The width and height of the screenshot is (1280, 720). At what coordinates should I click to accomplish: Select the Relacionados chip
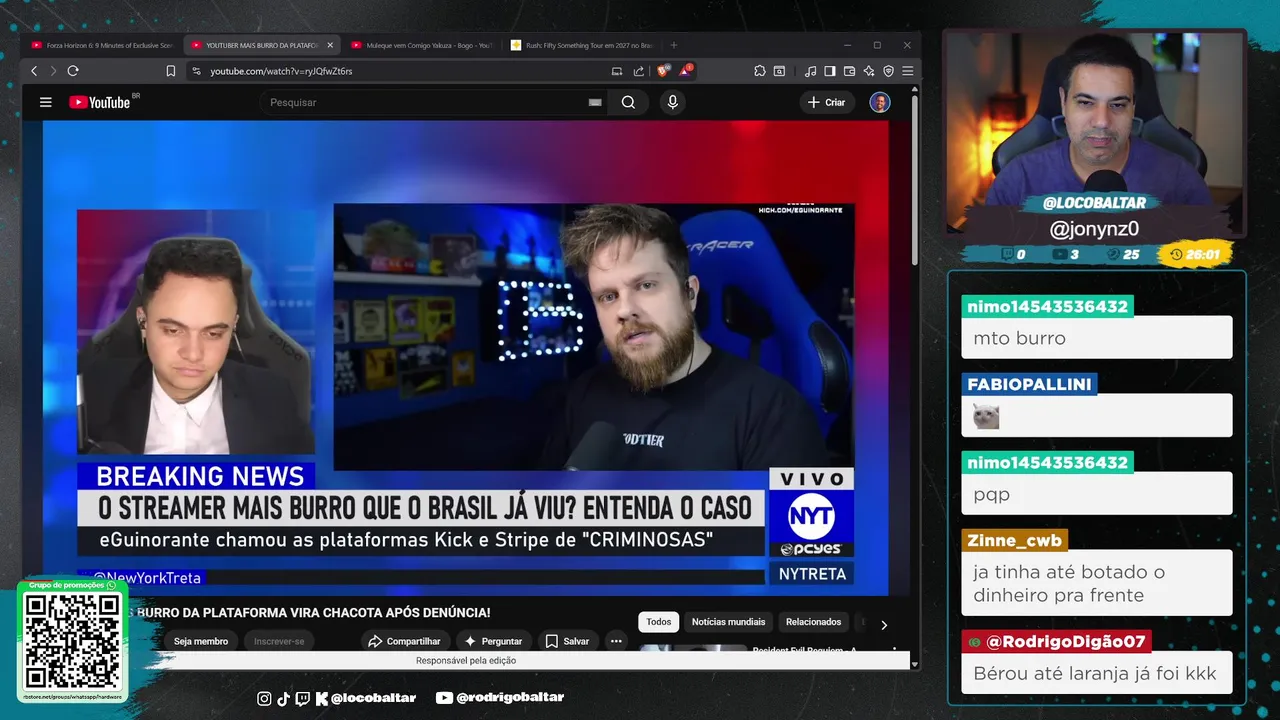pos(813,622)
